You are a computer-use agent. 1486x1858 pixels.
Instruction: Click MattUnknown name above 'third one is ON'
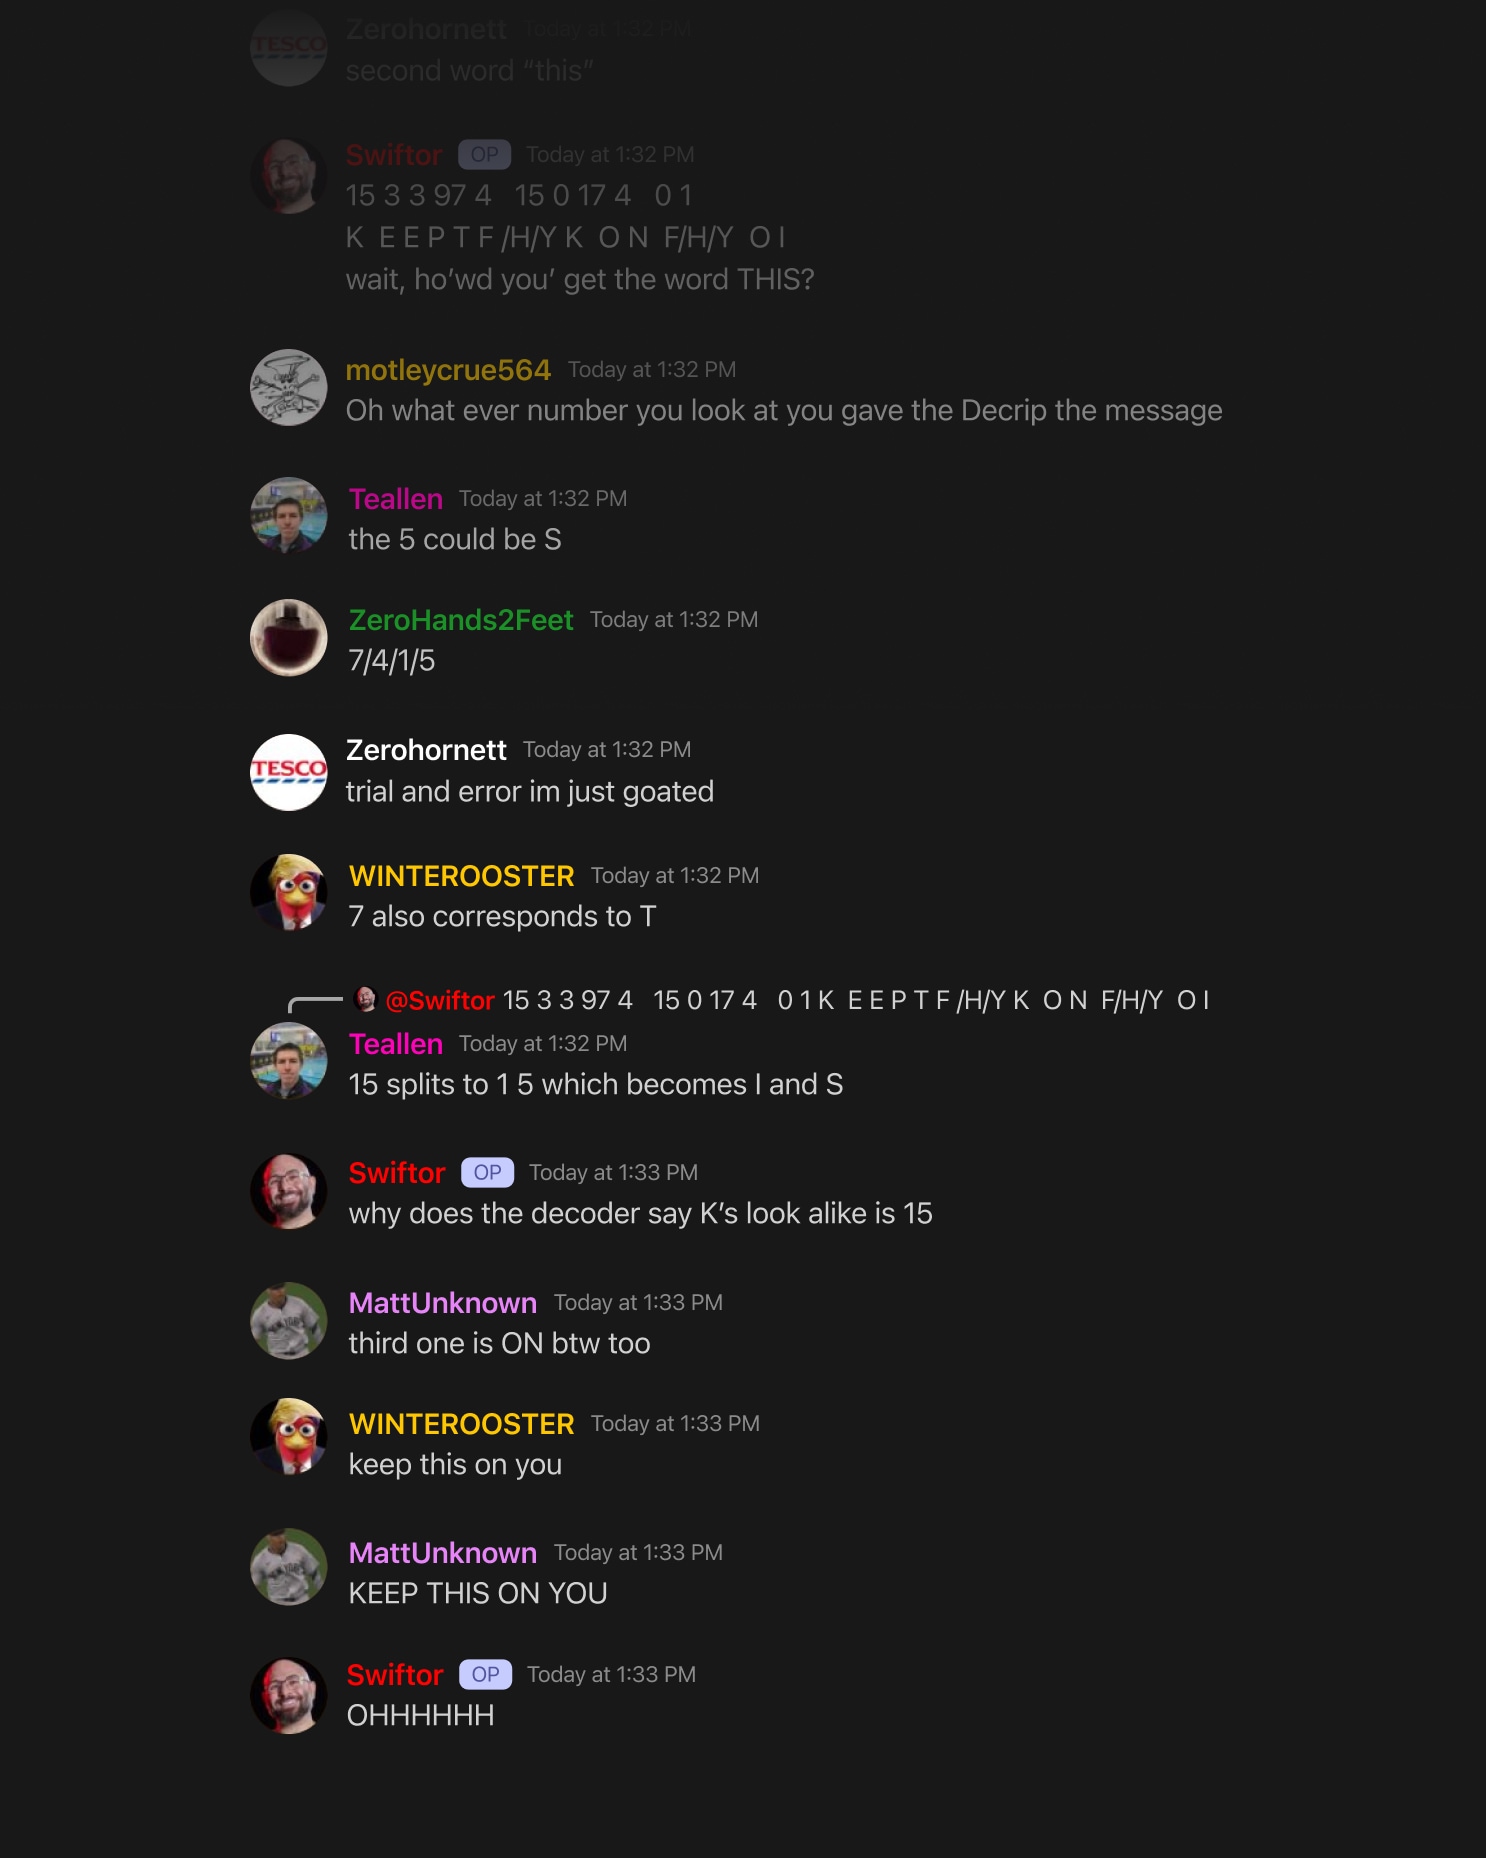coord(443,1303)
